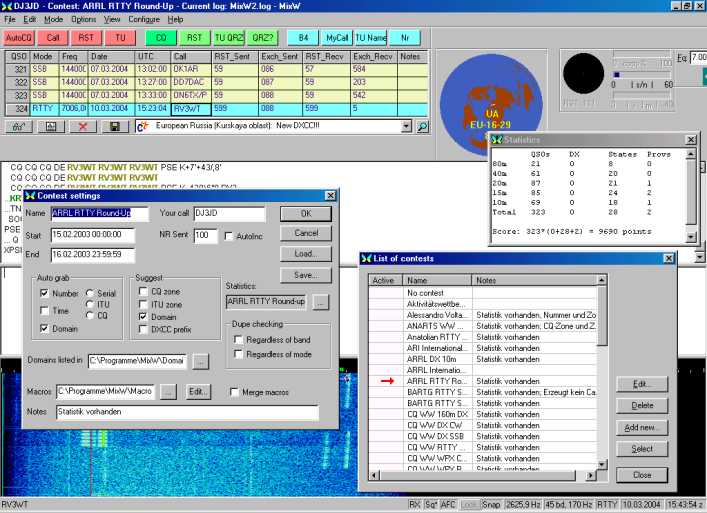Browse for the Statistics file with the ... button

(321, 302)
